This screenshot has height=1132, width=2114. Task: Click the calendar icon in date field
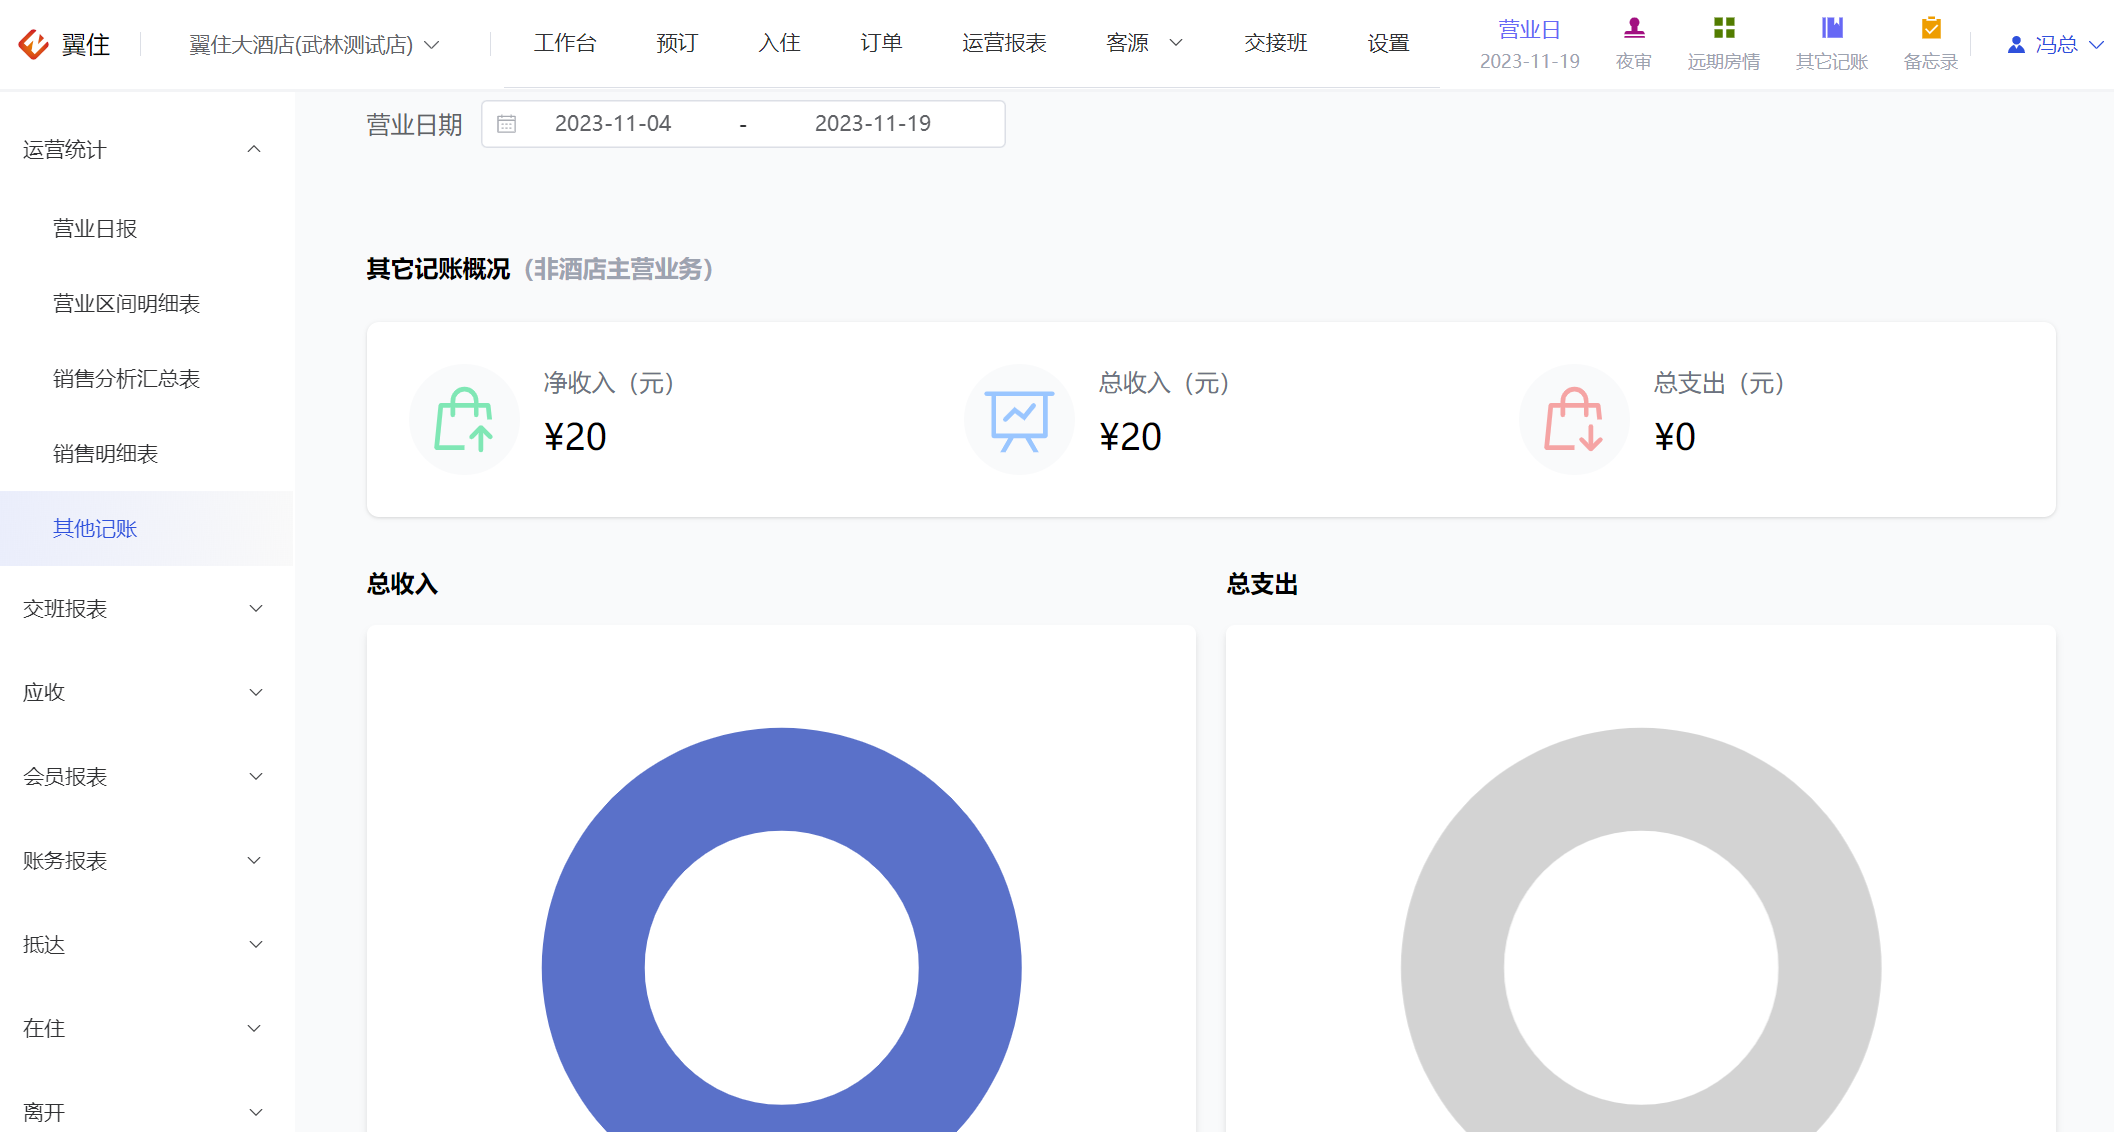tap(507, 124)
